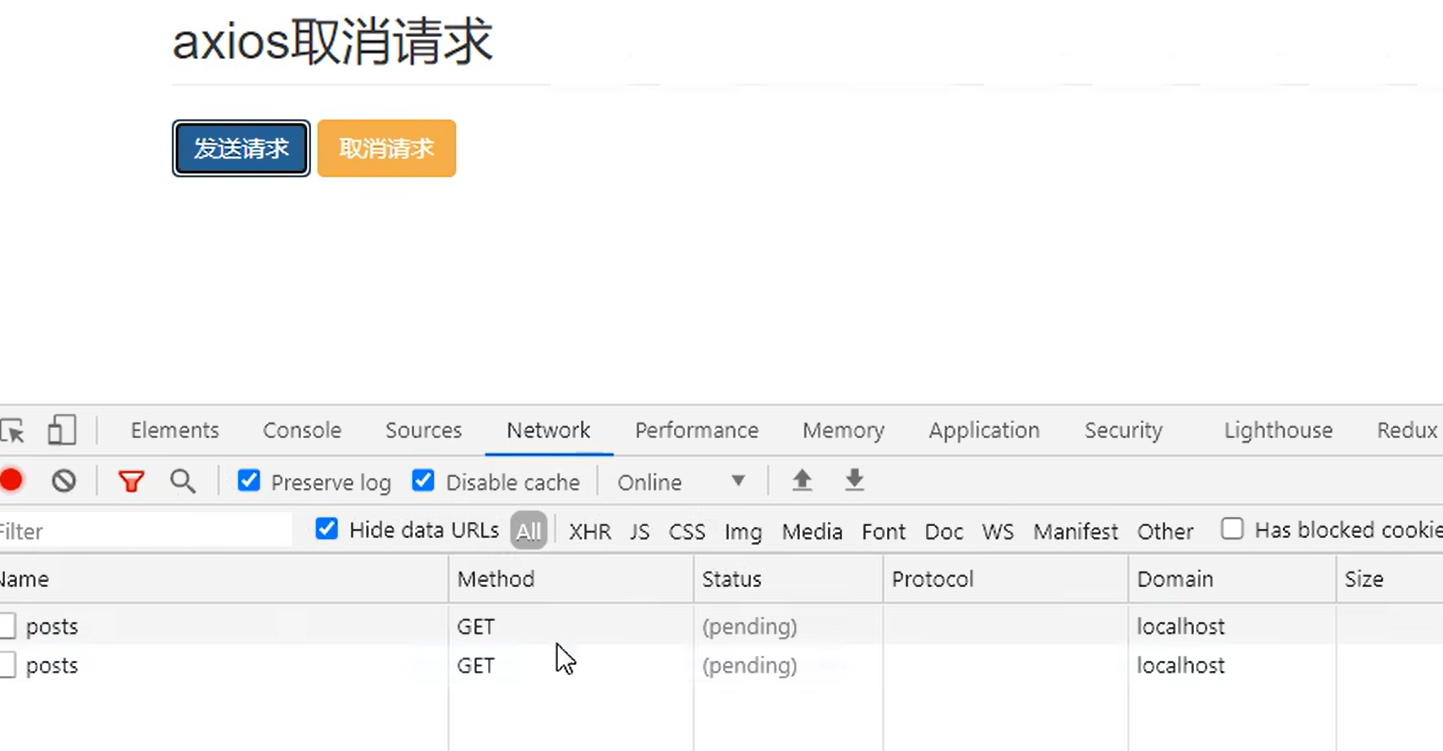Open the Online throttling dropdown
The width and height of the screenshot is (1443, 751).
point(684,482)
